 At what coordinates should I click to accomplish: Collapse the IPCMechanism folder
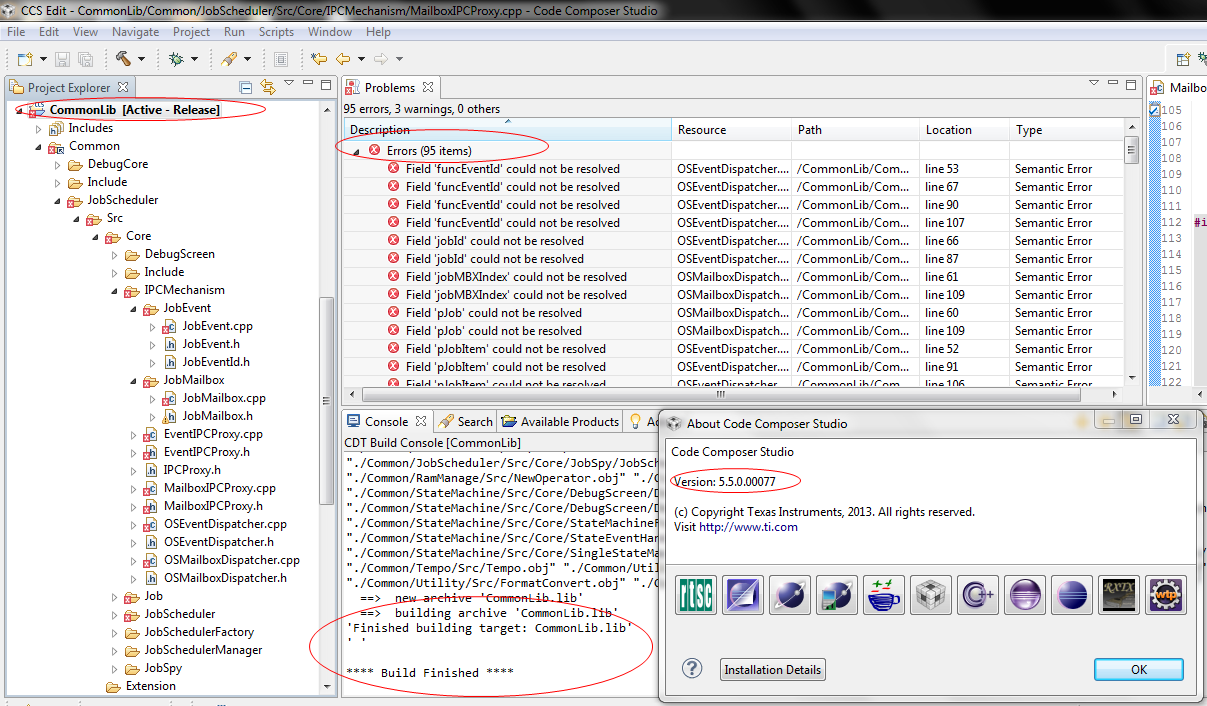pyautogui.click(x=115, y=290)
